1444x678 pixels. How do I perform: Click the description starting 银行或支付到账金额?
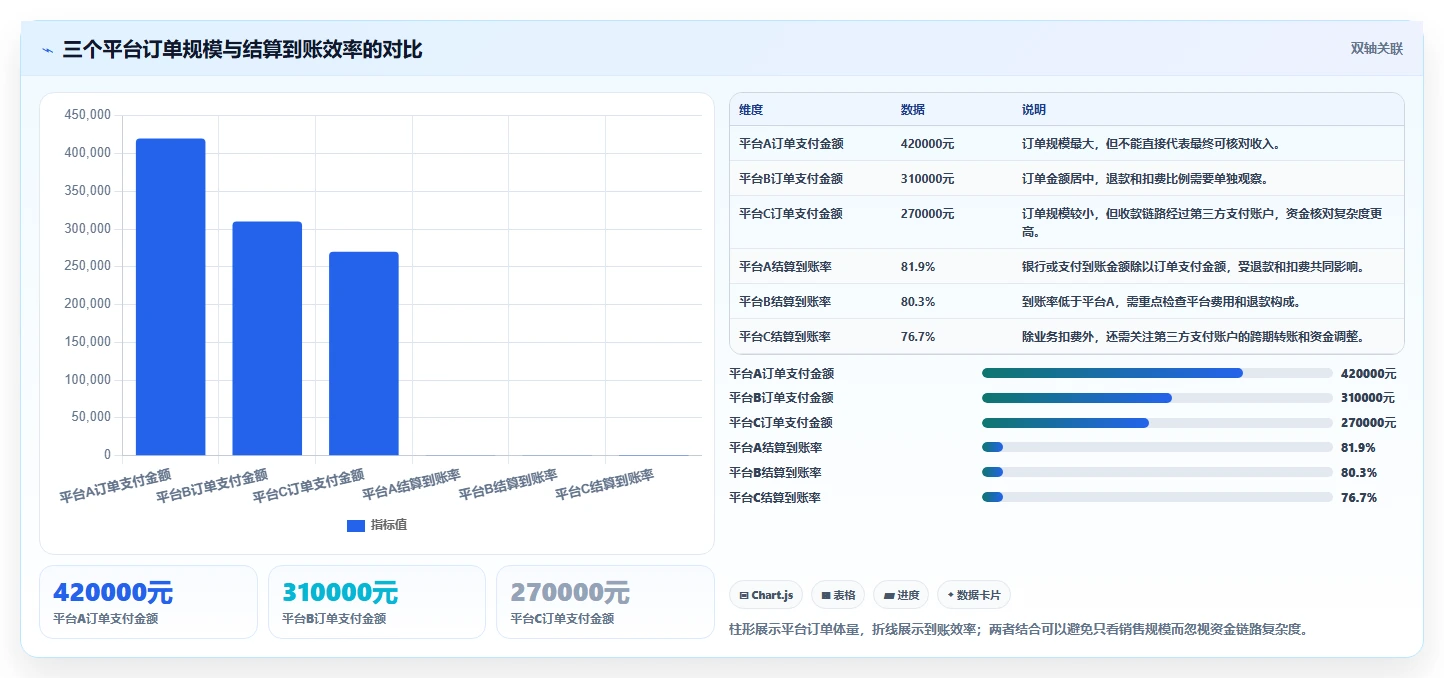[1193, 267]
